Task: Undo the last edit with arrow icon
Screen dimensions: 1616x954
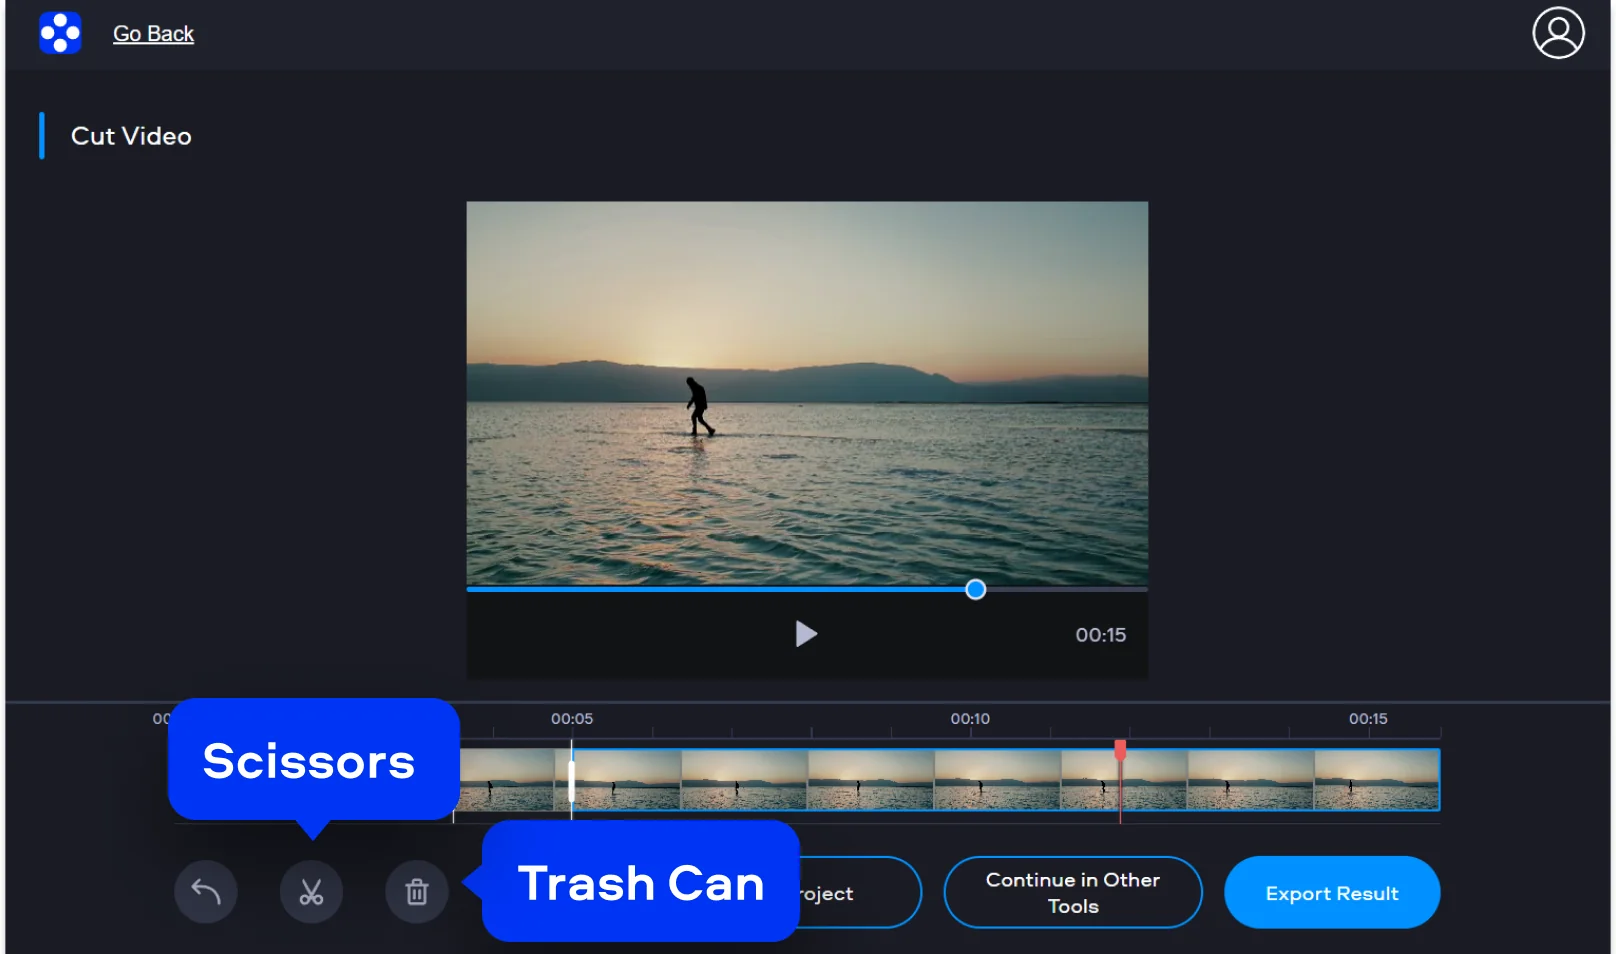Action: 206,891
